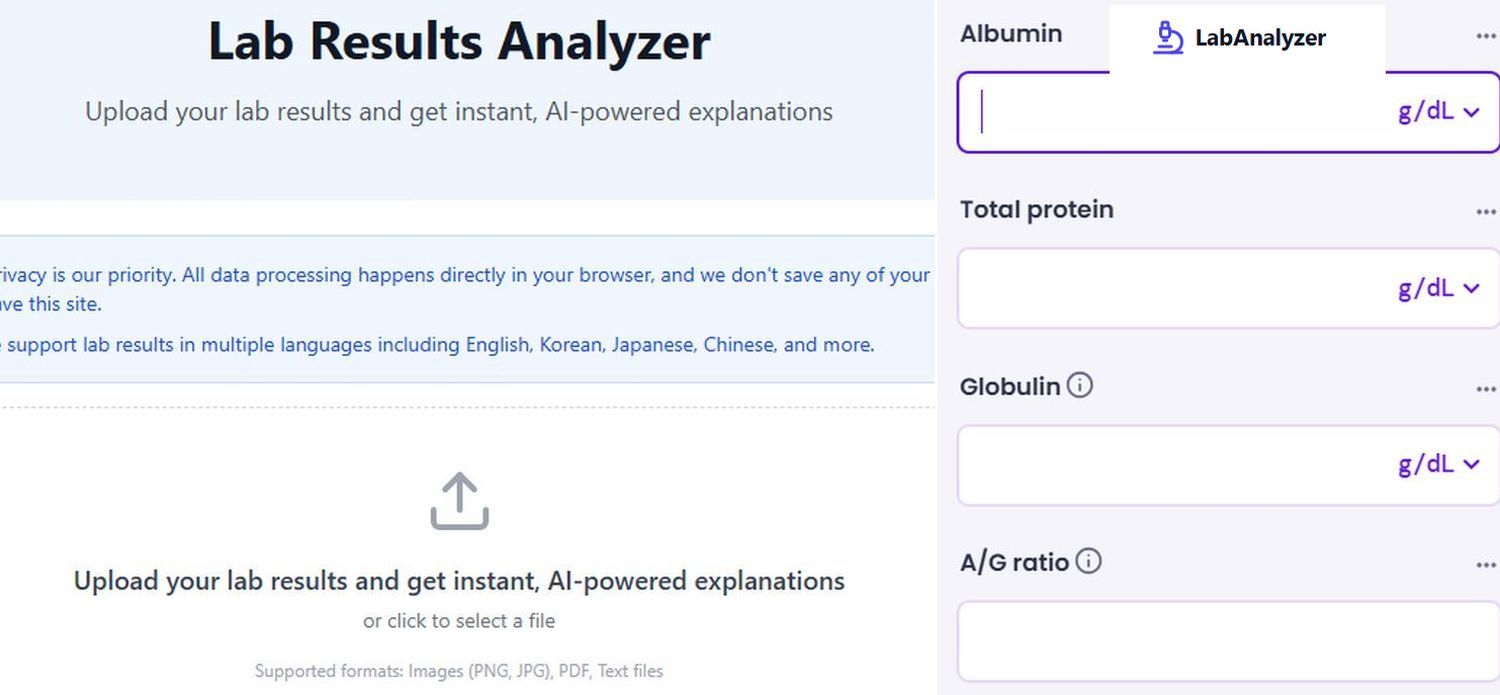Expand the Albumin g/dL unit dropdown
The height and width of the screenshot is (695, 1500).
tap(1439, 112)
